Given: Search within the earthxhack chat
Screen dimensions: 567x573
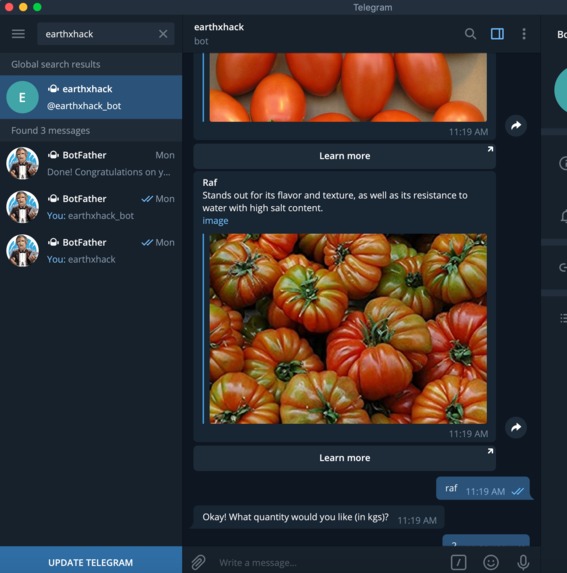Looking at the screenshot, I should (470, 34).
